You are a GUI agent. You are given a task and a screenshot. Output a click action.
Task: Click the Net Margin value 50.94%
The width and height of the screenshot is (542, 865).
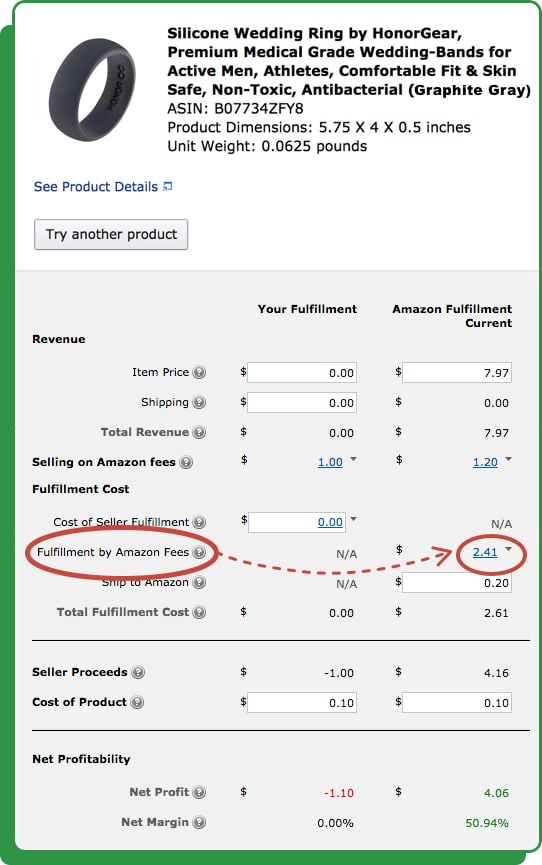pyautogui.click(x=487, y=823)
